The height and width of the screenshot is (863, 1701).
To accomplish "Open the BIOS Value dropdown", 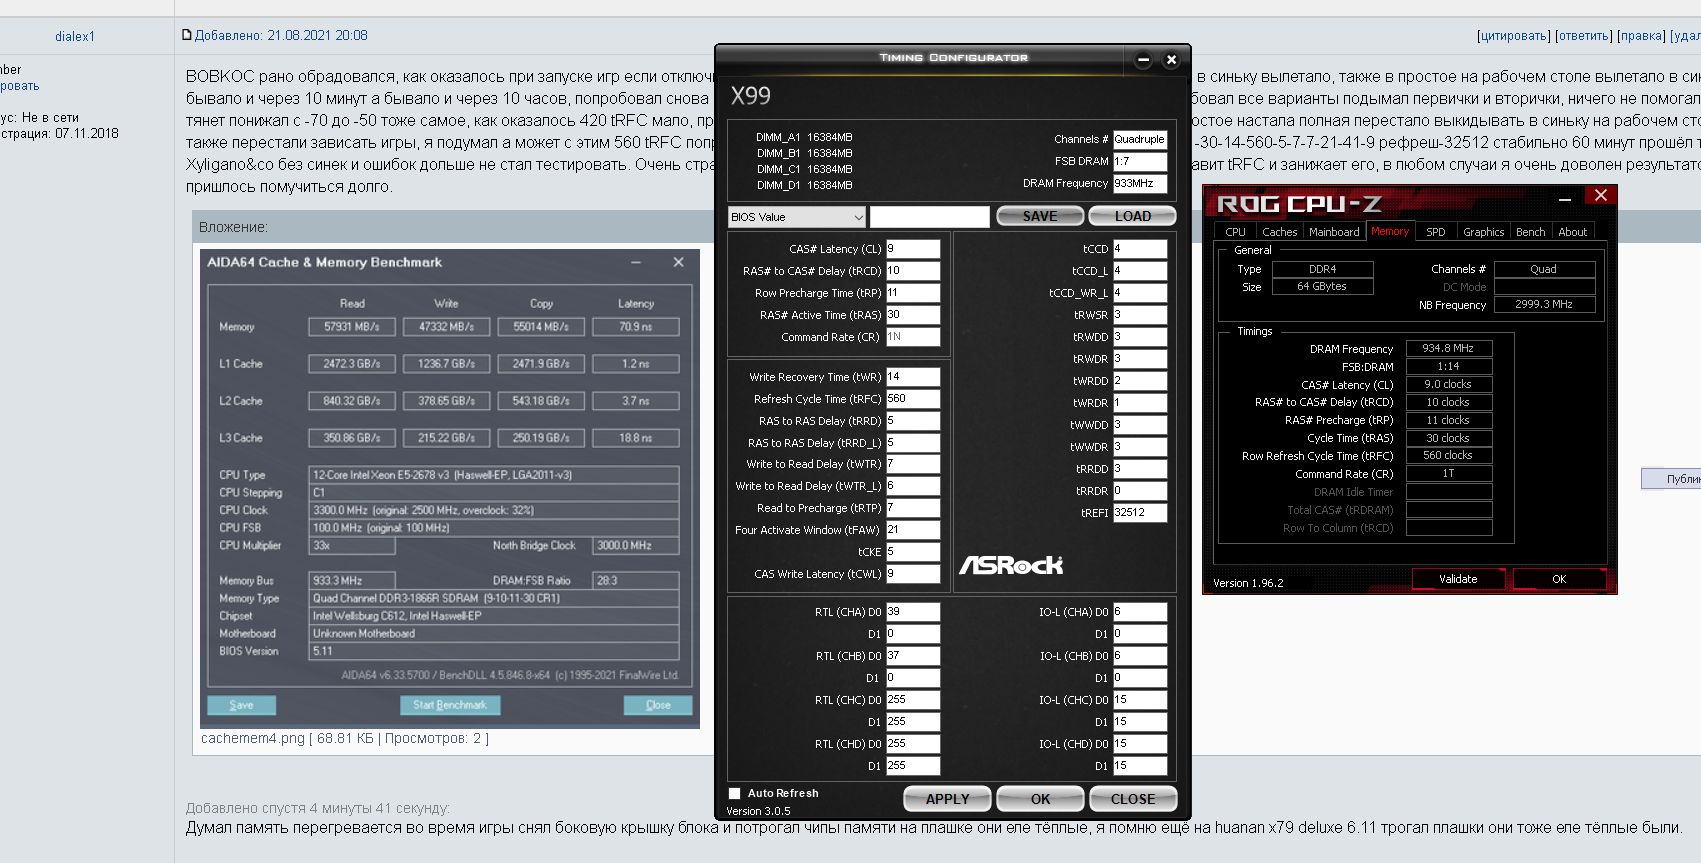I will (796, 217).
